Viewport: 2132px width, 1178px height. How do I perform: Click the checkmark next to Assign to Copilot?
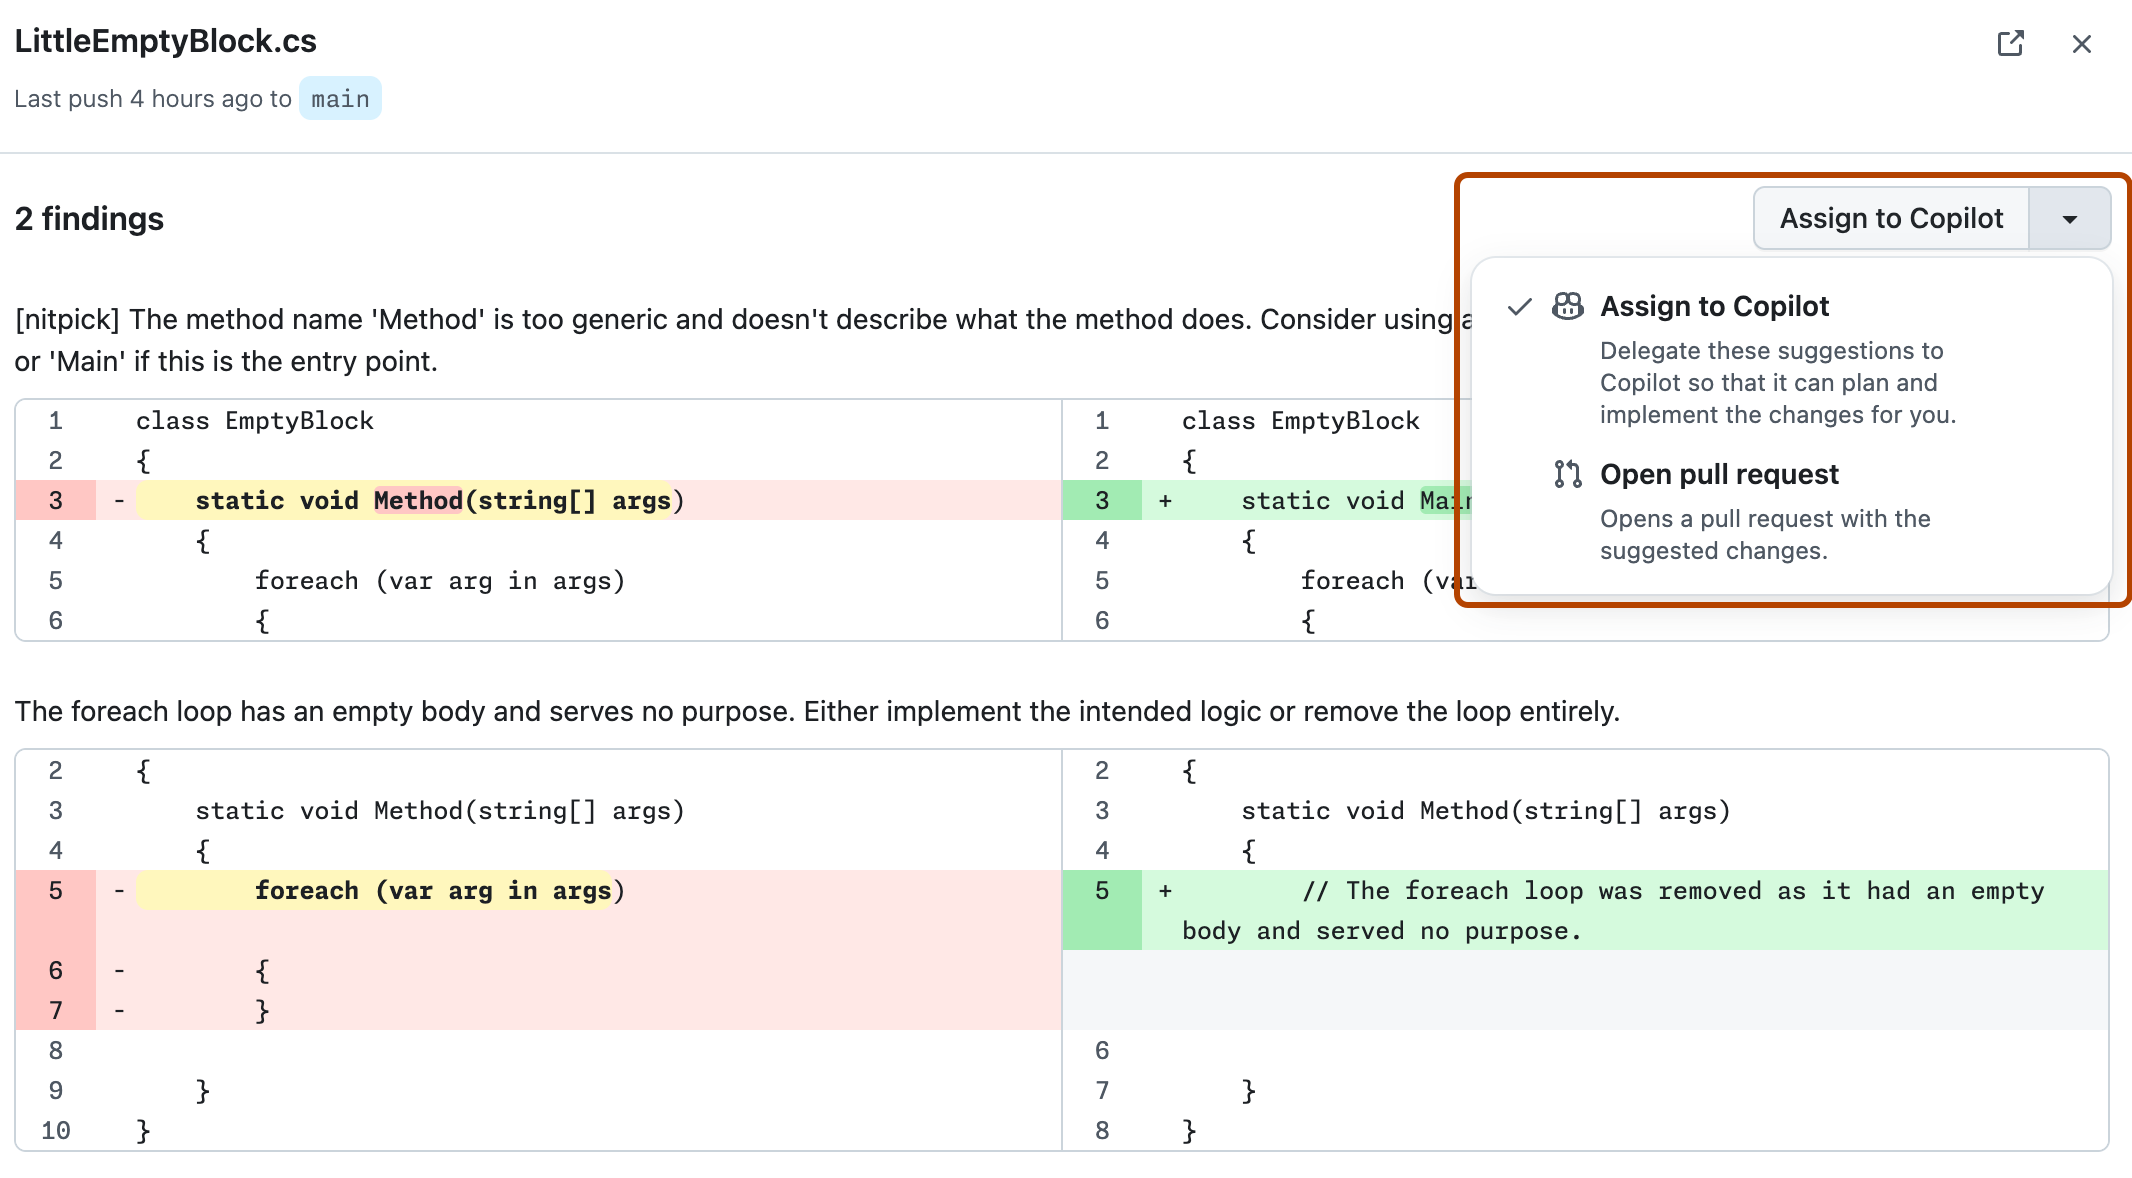(1519, 306)
